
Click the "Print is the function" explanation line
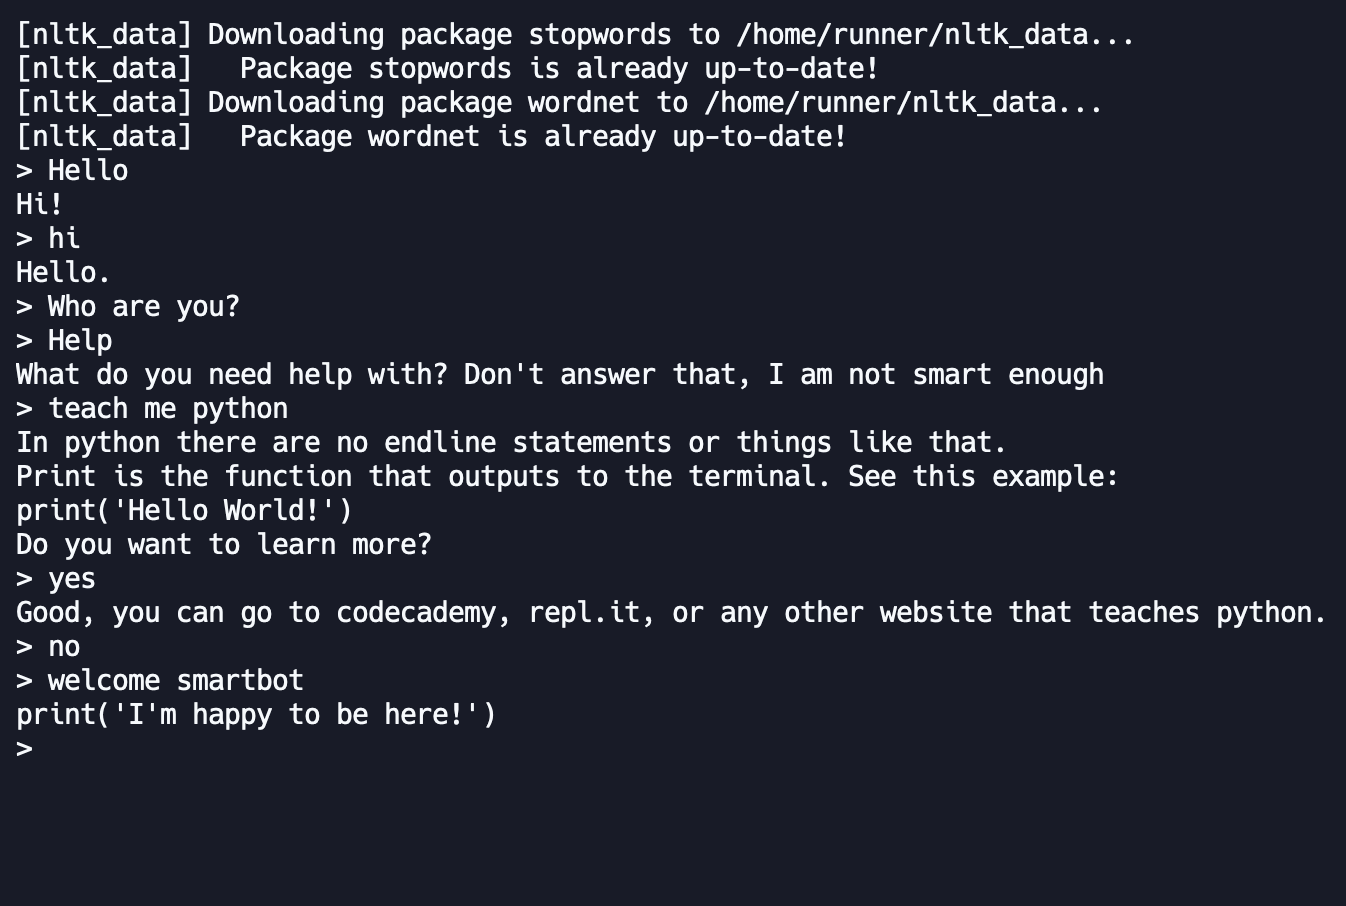[567, 477]
